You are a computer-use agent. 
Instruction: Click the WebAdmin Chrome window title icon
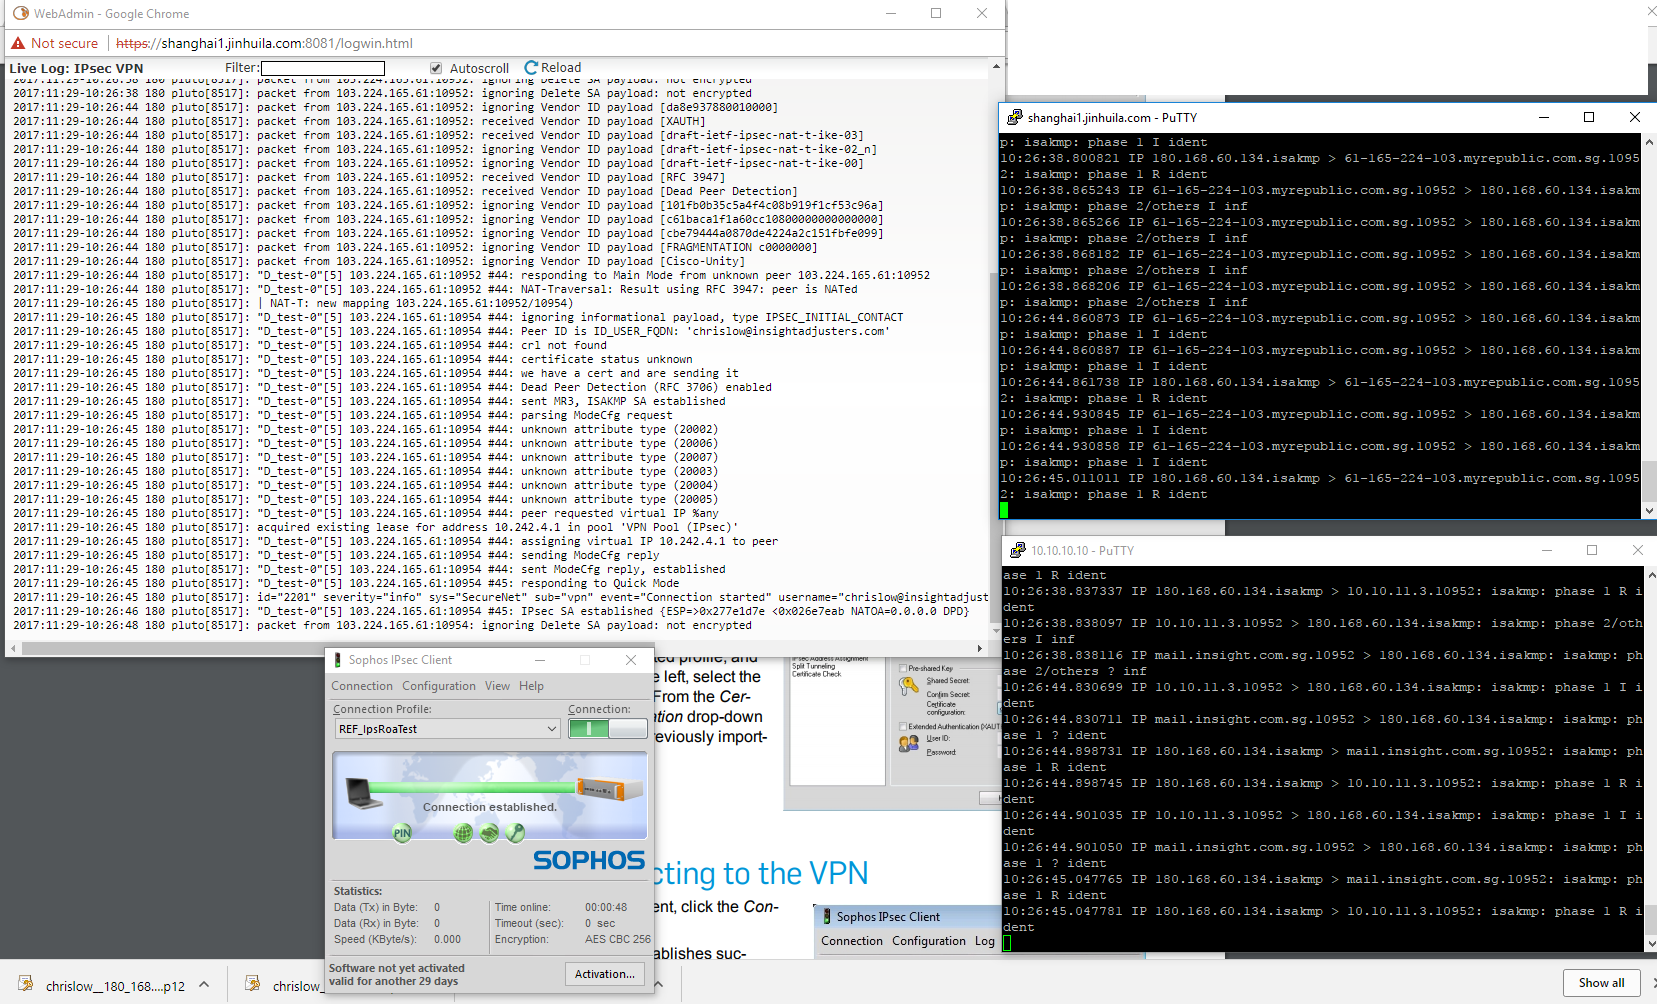(x=21, y=14)
